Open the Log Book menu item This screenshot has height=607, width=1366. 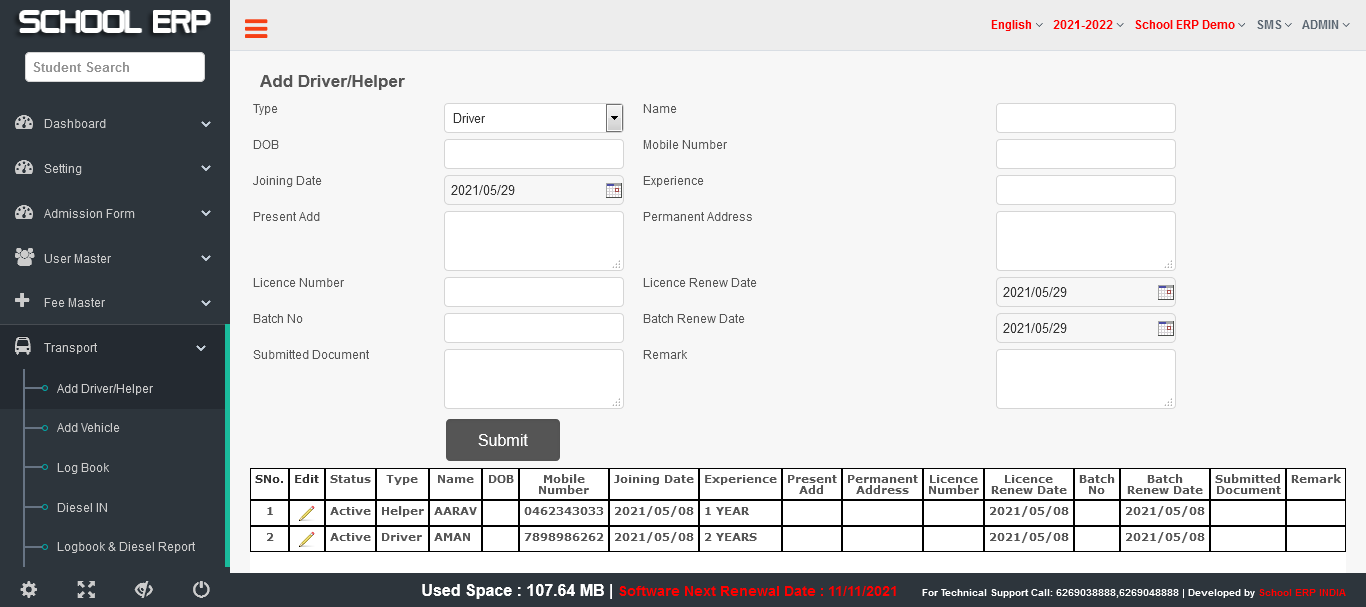83,468
